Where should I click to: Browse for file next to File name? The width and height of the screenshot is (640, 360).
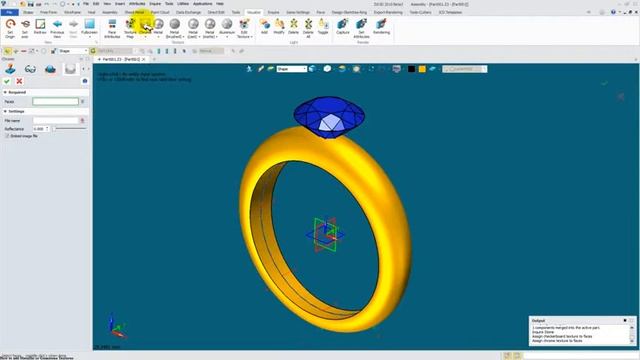coord(82,120)
